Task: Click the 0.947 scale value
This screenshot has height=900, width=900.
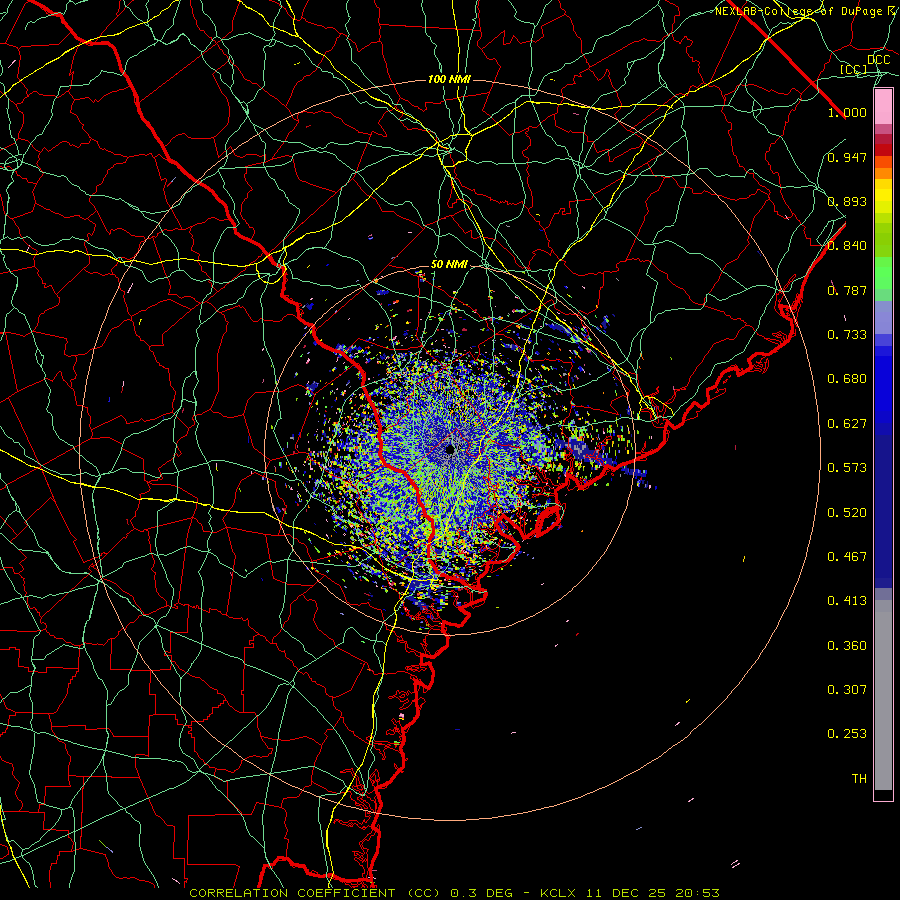Action: coord(847,157)
